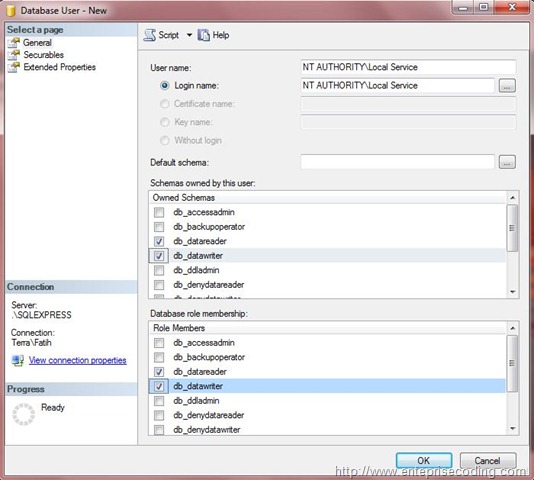Open View connection properties link

(77, 360)
